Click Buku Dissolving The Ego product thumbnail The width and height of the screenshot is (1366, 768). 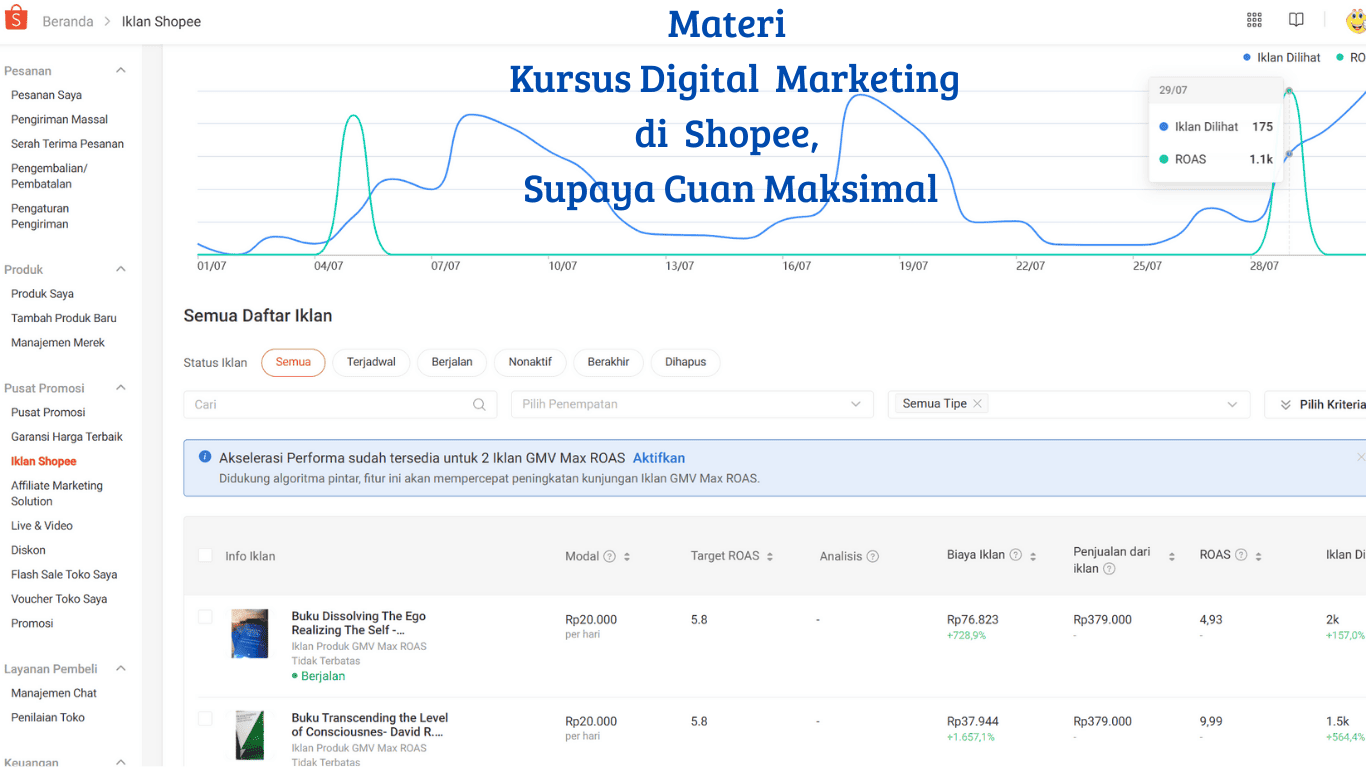249,633
